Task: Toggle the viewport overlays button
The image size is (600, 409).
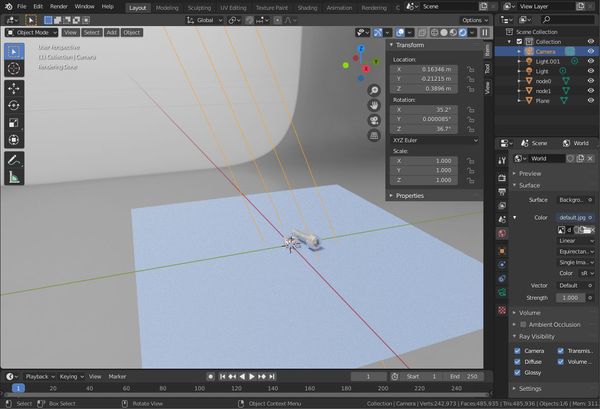Action: [x=400, y=33]
